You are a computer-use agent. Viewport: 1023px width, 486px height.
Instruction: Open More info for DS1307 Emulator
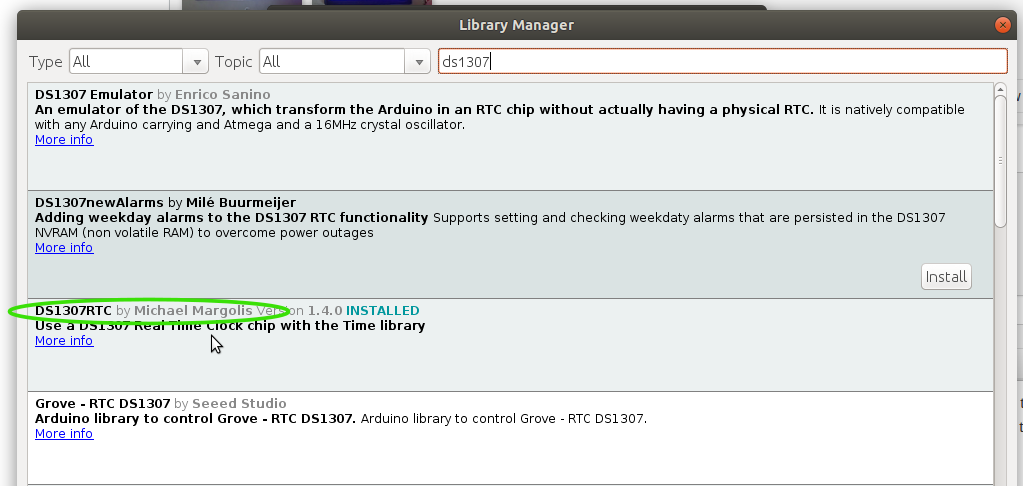pyautogui.click(x=64, y=140)
